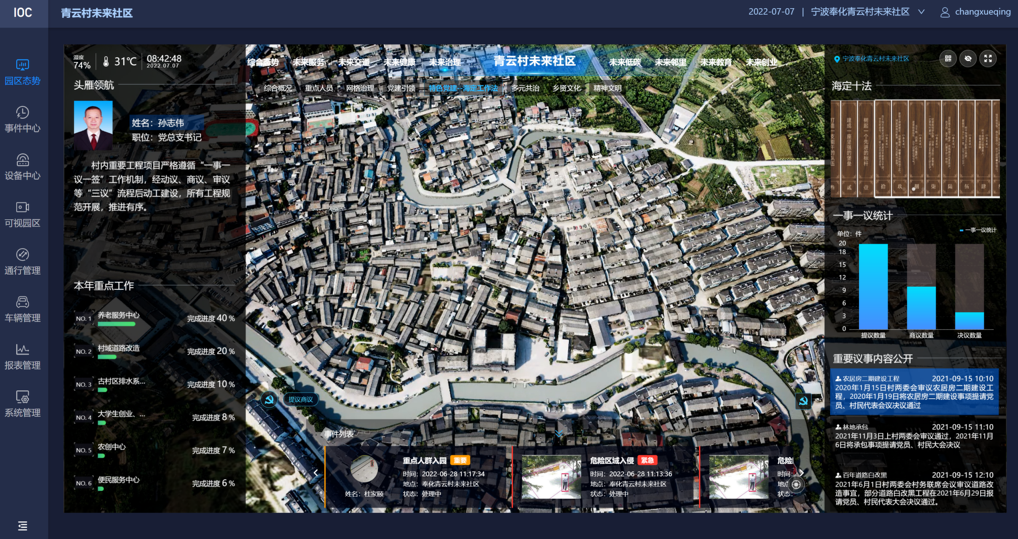
Task: Click the user avatar icon near changxueqing
Action: tap(945, 12)
